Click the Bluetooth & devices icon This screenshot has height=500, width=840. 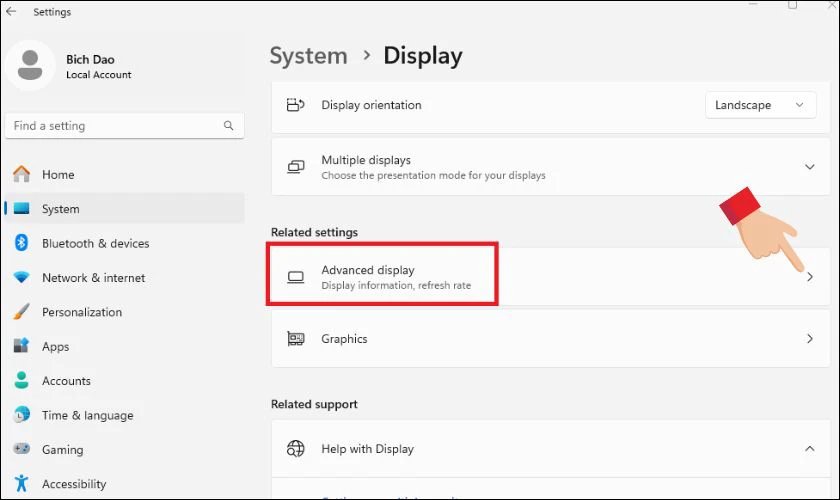(21, 243)
